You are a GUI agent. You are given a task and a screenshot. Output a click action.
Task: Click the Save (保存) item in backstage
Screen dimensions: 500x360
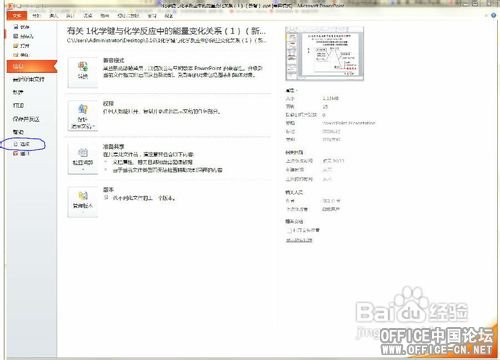21,27
